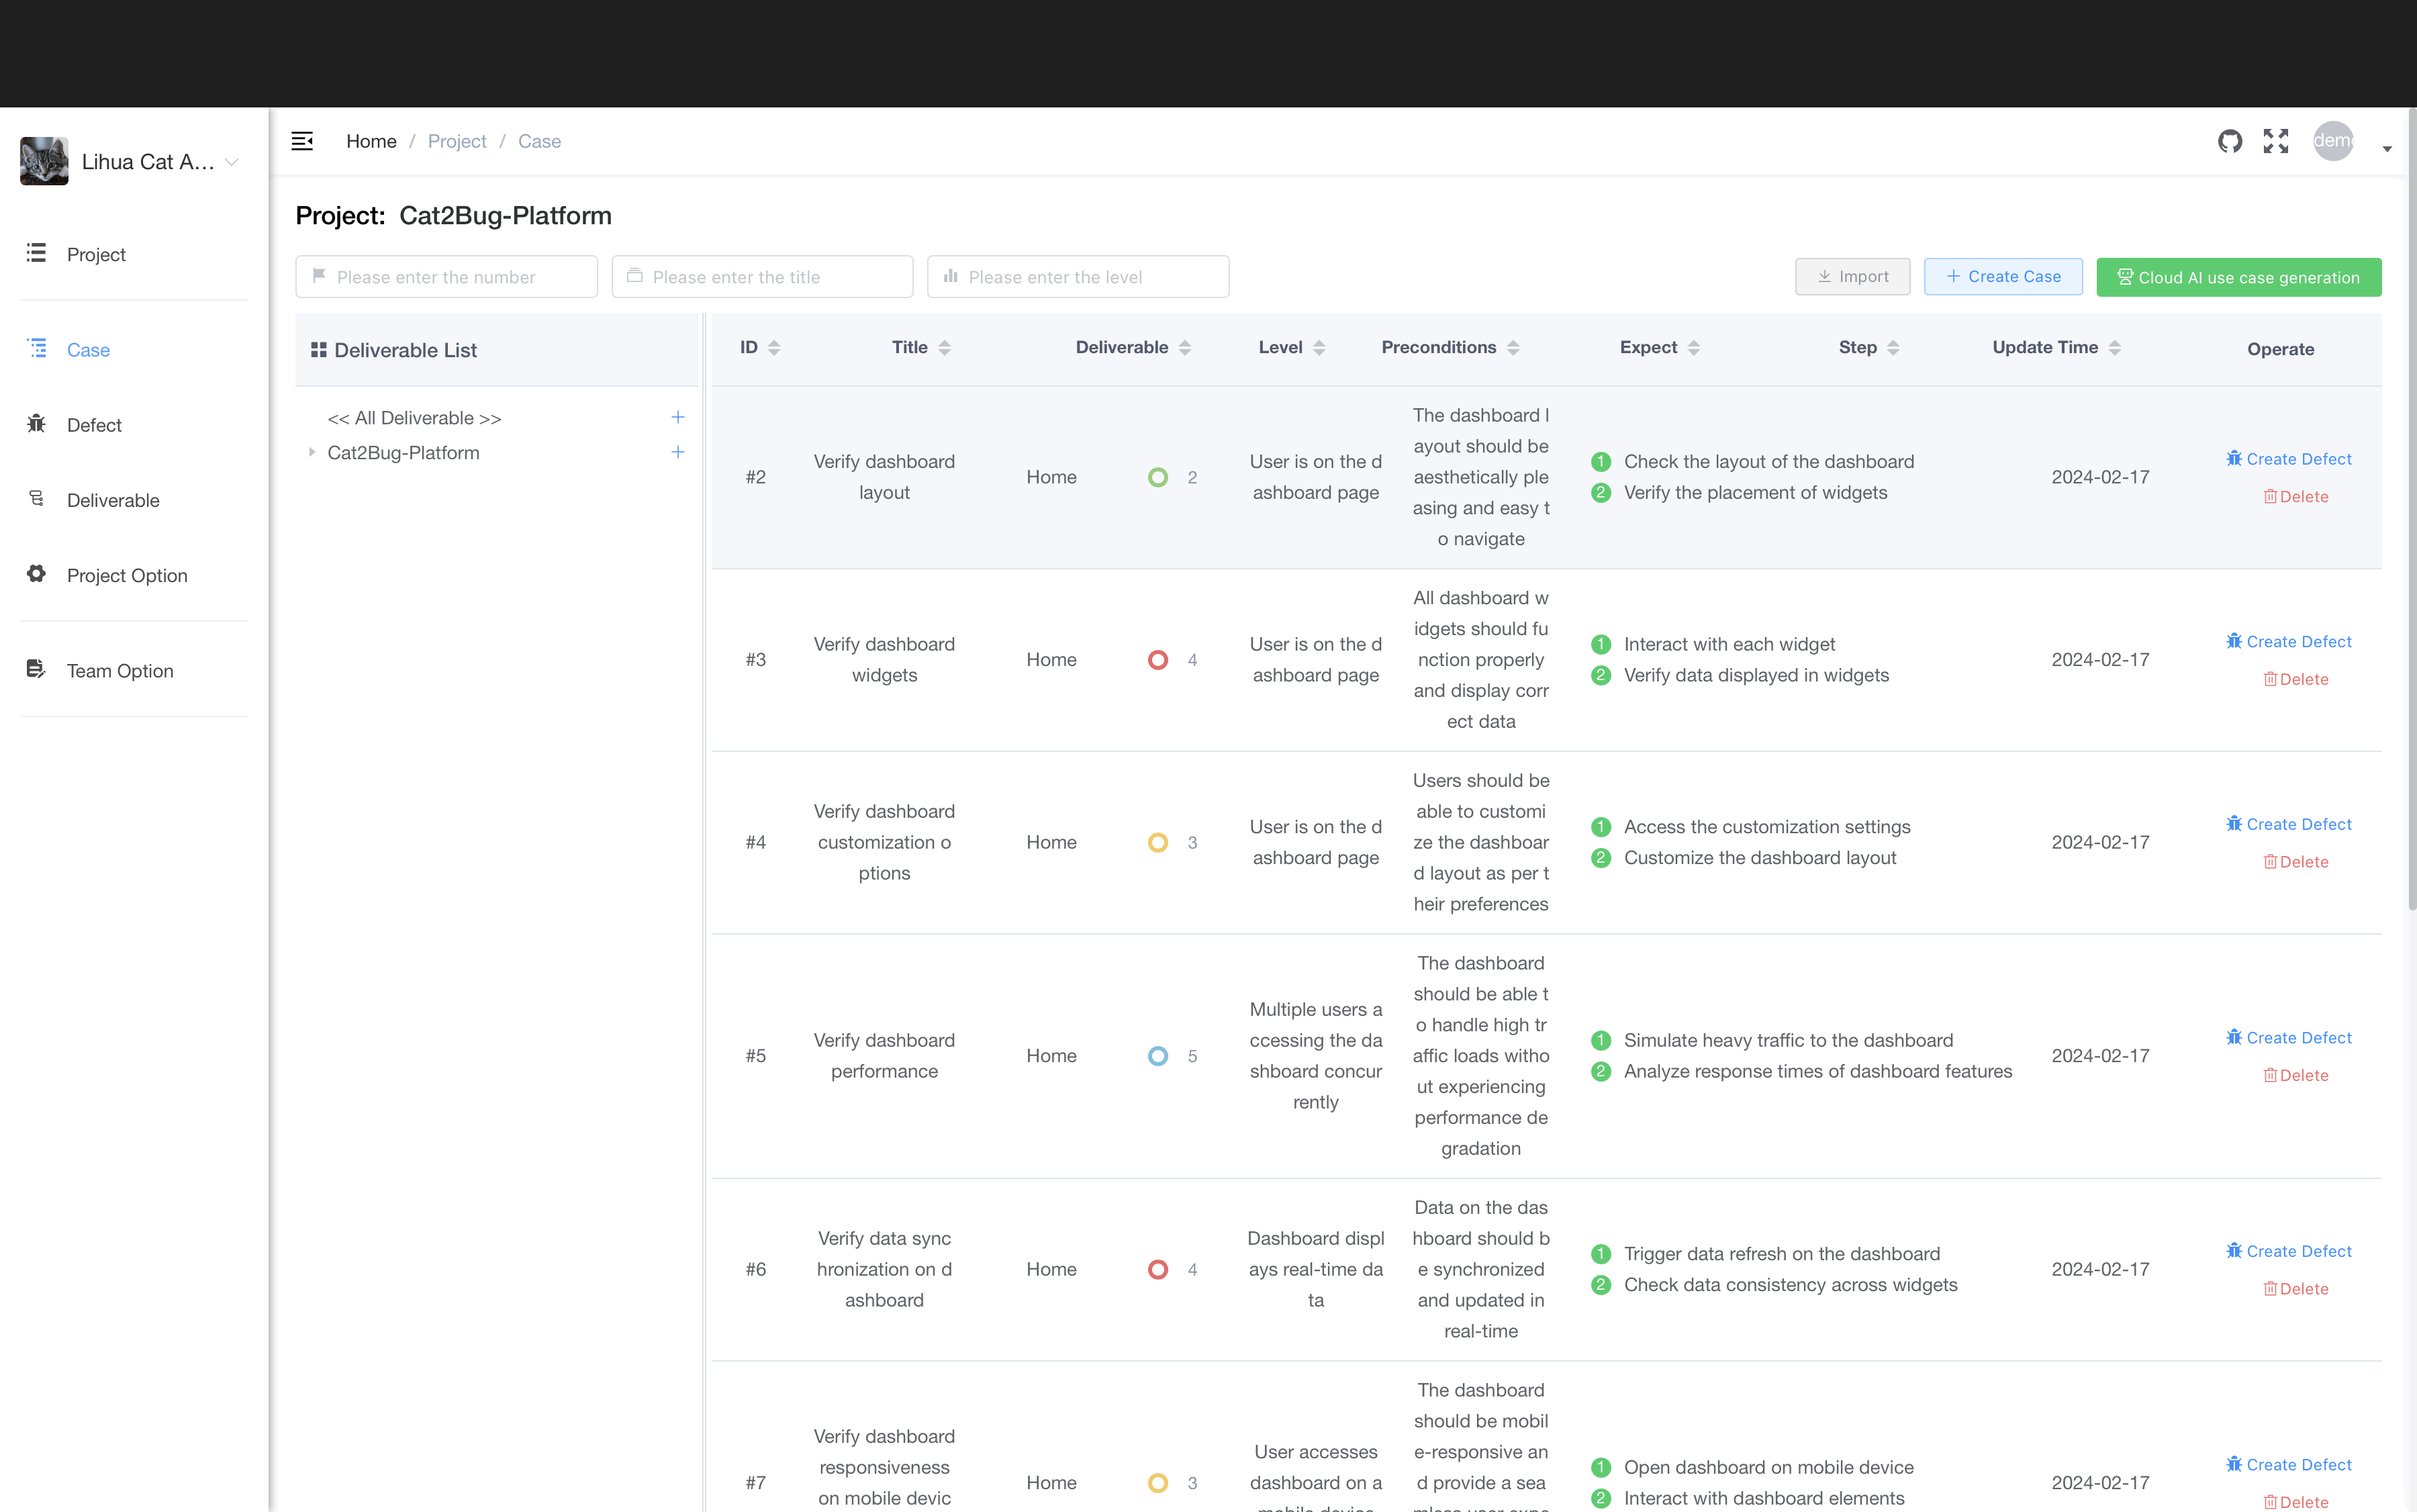Screen dimensions: 2417x1512
Task: Click the Team Option icon in sidebar
Action: point(36,669)
